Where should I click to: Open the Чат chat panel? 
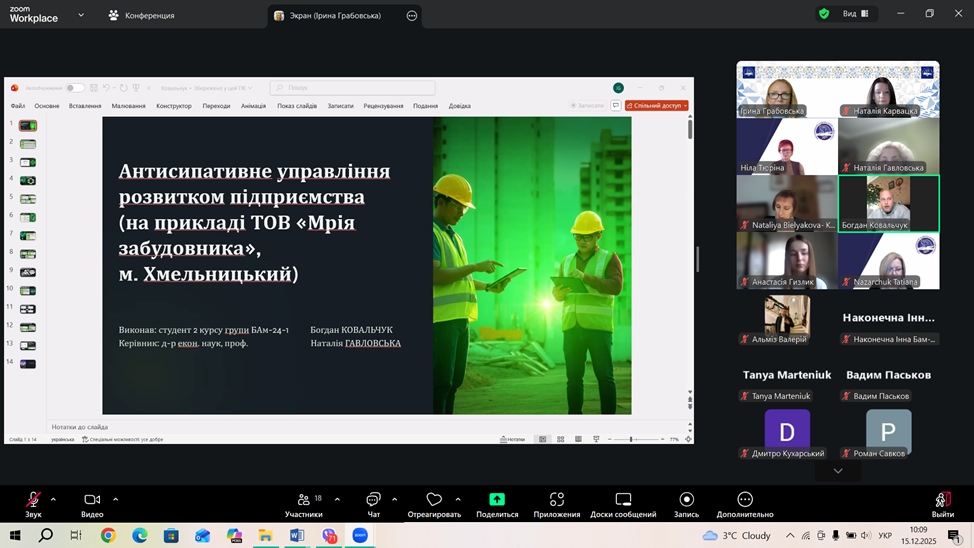(x=373, y=499)
